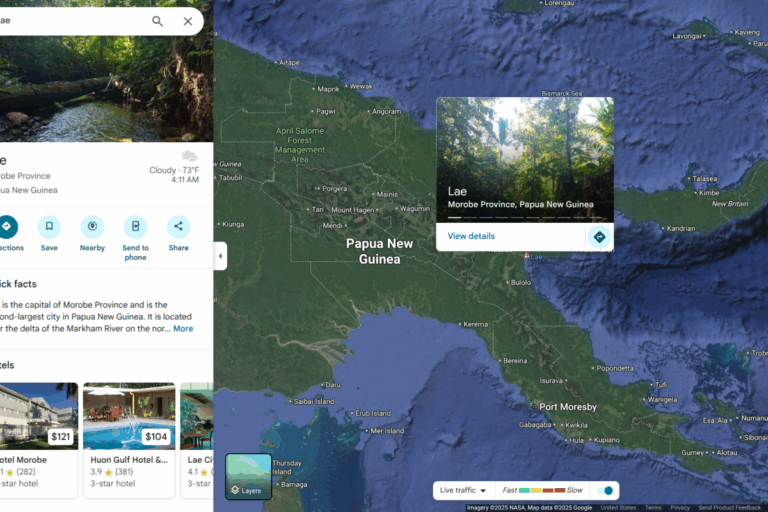Open the Hotel Morobe card photo
Screen dimensions: 768x512
[39, 416]
